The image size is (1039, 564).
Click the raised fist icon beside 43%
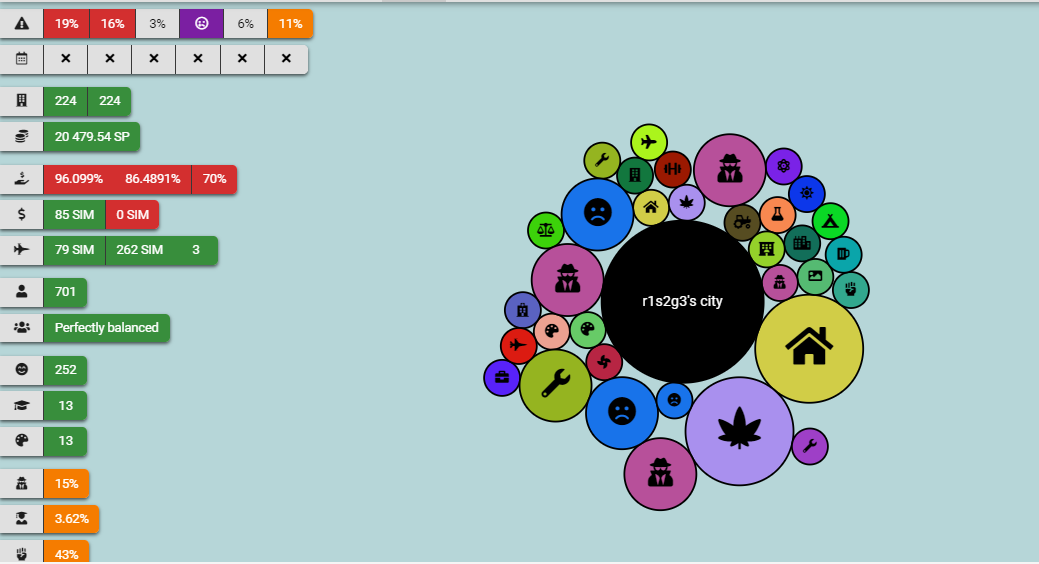[x=22, y=553]
